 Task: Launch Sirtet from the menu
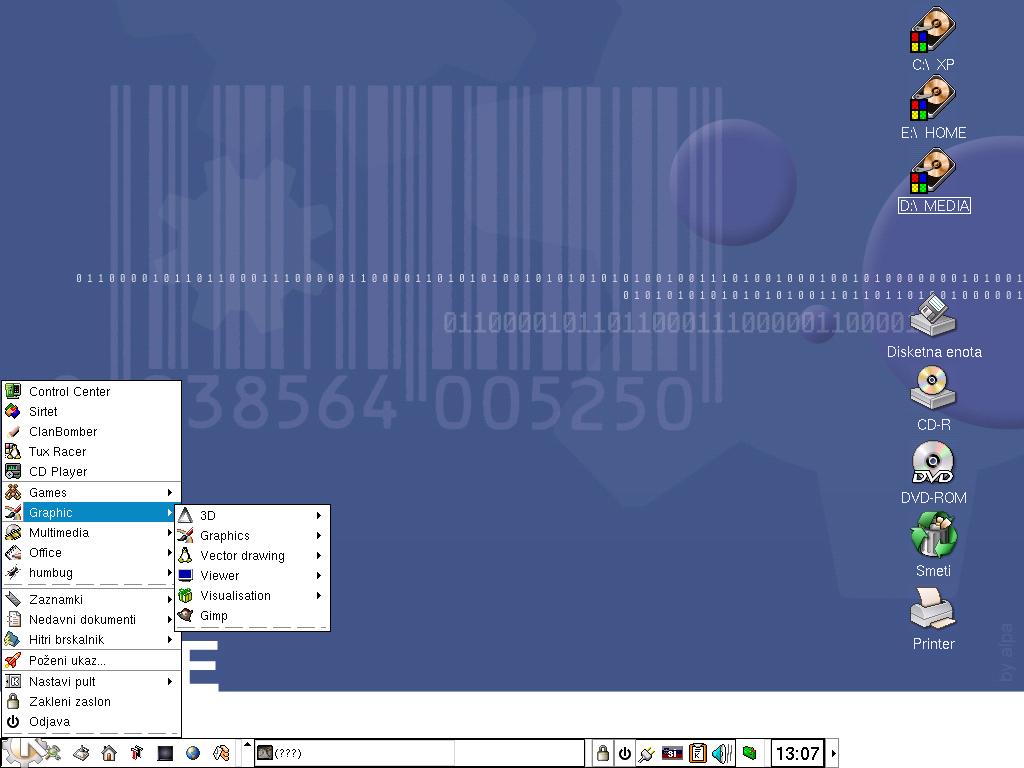click(91, 411)
